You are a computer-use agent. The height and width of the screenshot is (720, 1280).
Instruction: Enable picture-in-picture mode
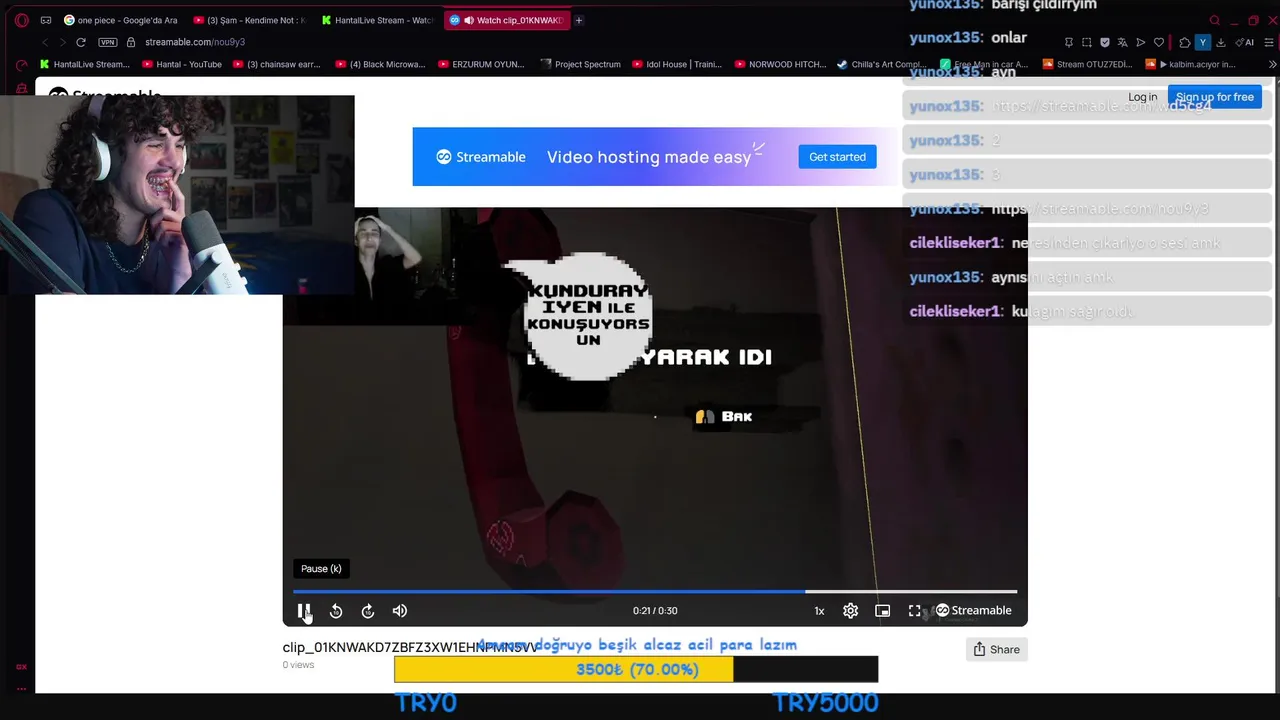[883, 611]
